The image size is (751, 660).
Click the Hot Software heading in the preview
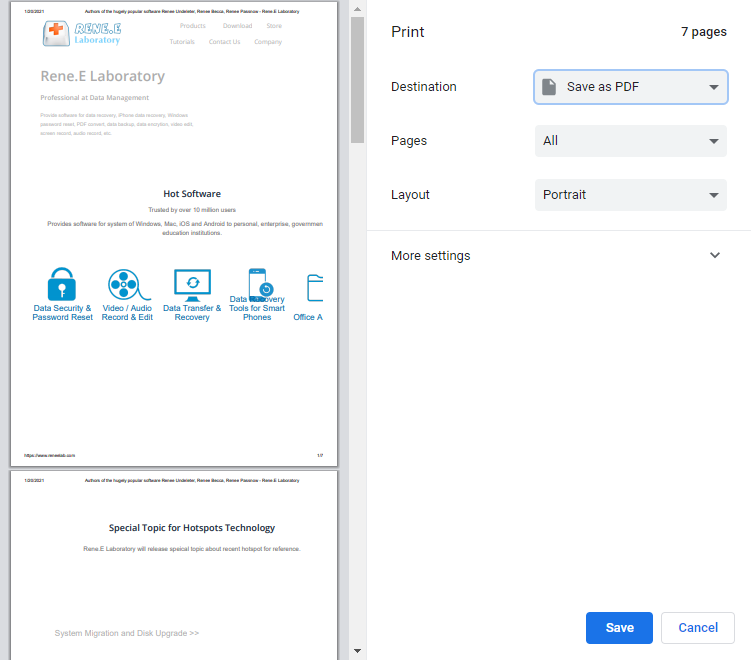pos(192,193)
